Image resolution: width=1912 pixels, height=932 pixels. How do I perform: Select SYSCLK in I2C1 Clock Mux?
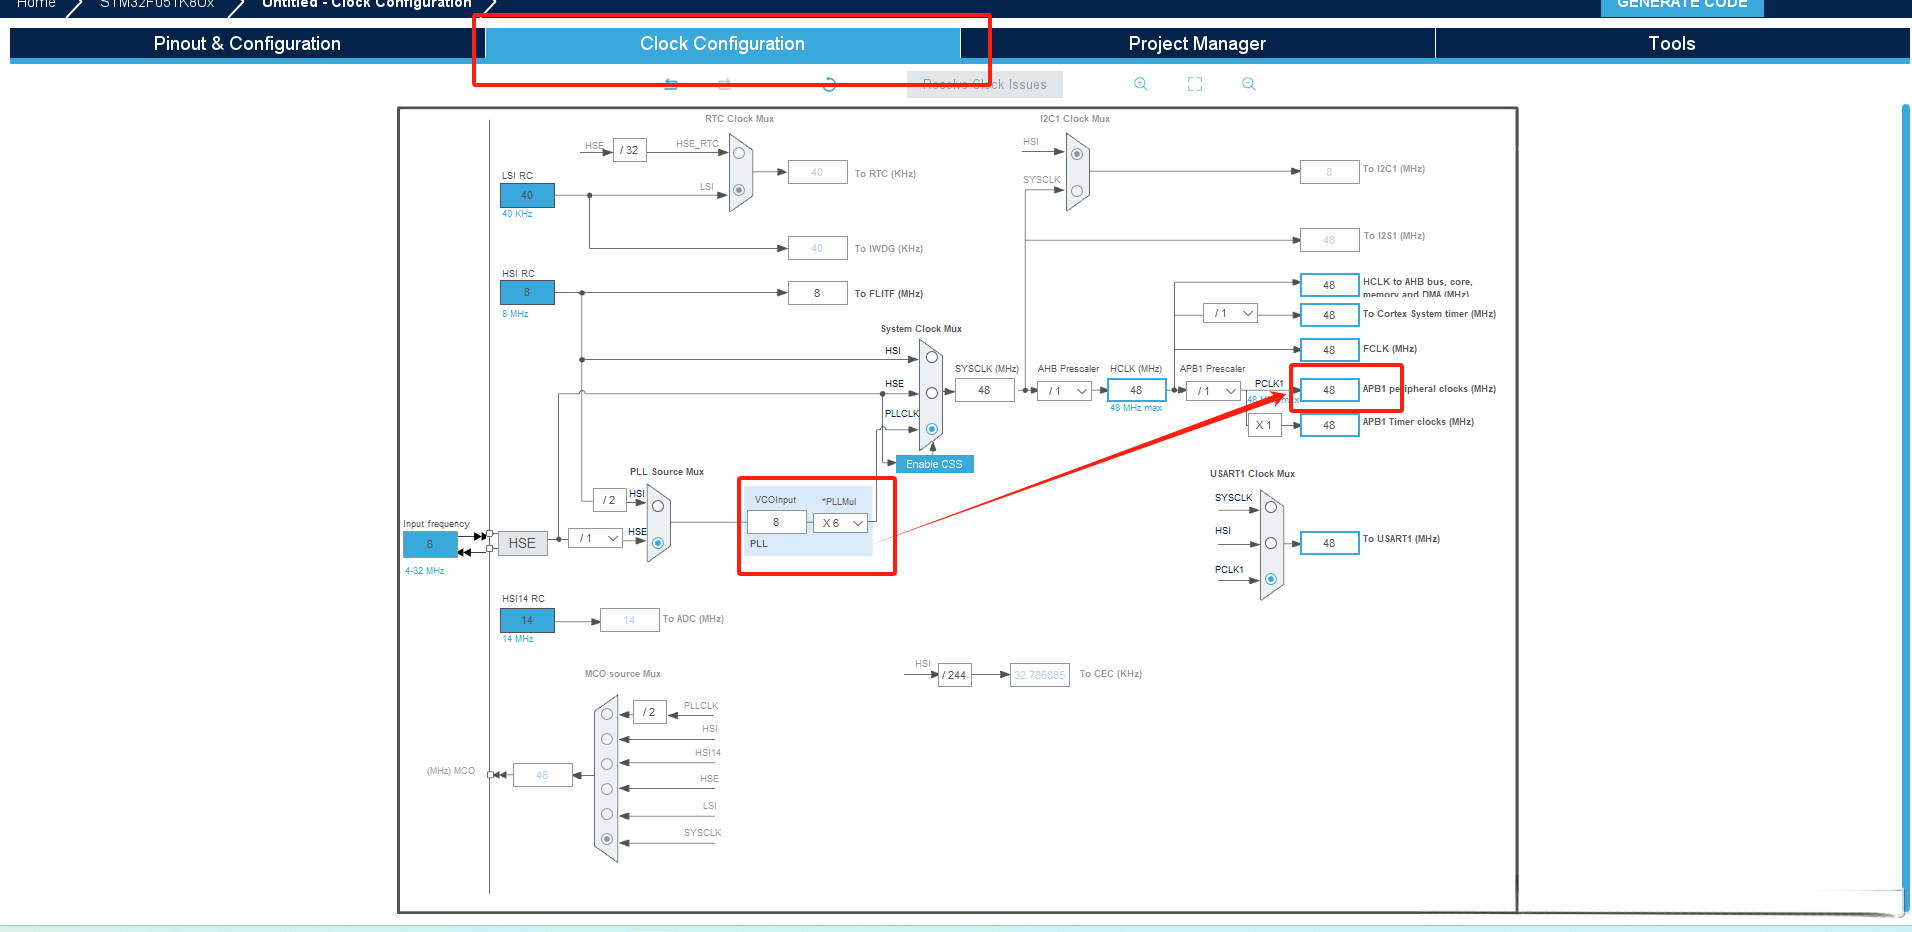[x=1077, y=190]
